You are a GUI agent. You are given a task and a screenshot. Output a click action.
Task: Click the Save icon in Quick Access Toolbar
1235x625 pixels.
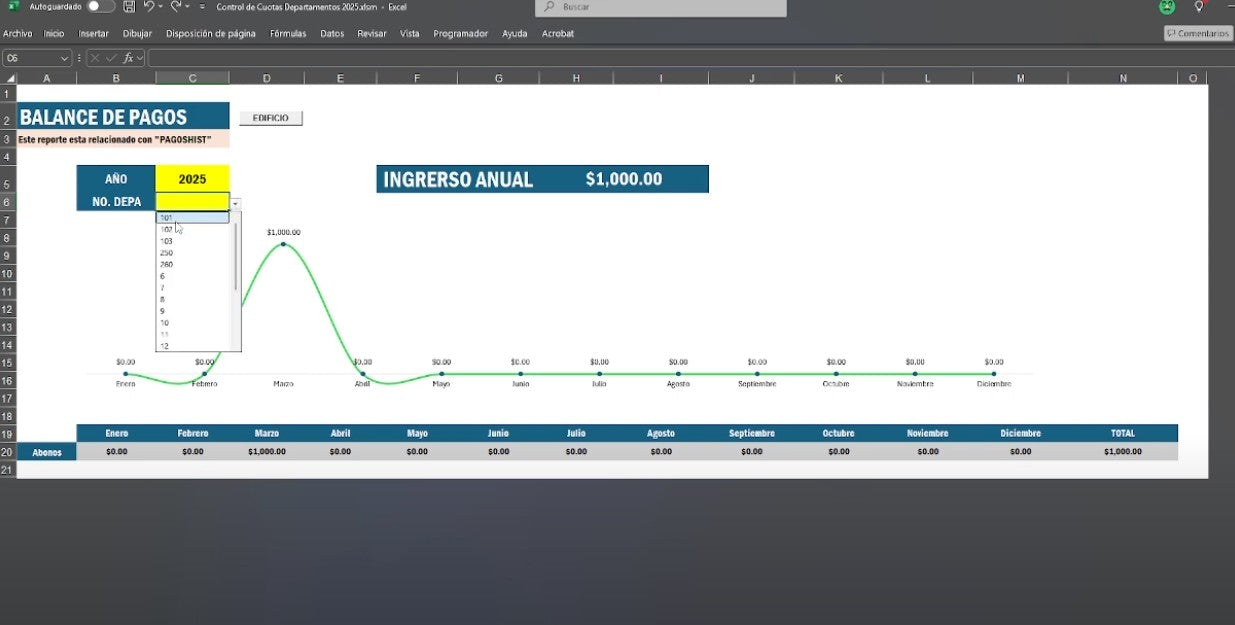tap(129, 7)
